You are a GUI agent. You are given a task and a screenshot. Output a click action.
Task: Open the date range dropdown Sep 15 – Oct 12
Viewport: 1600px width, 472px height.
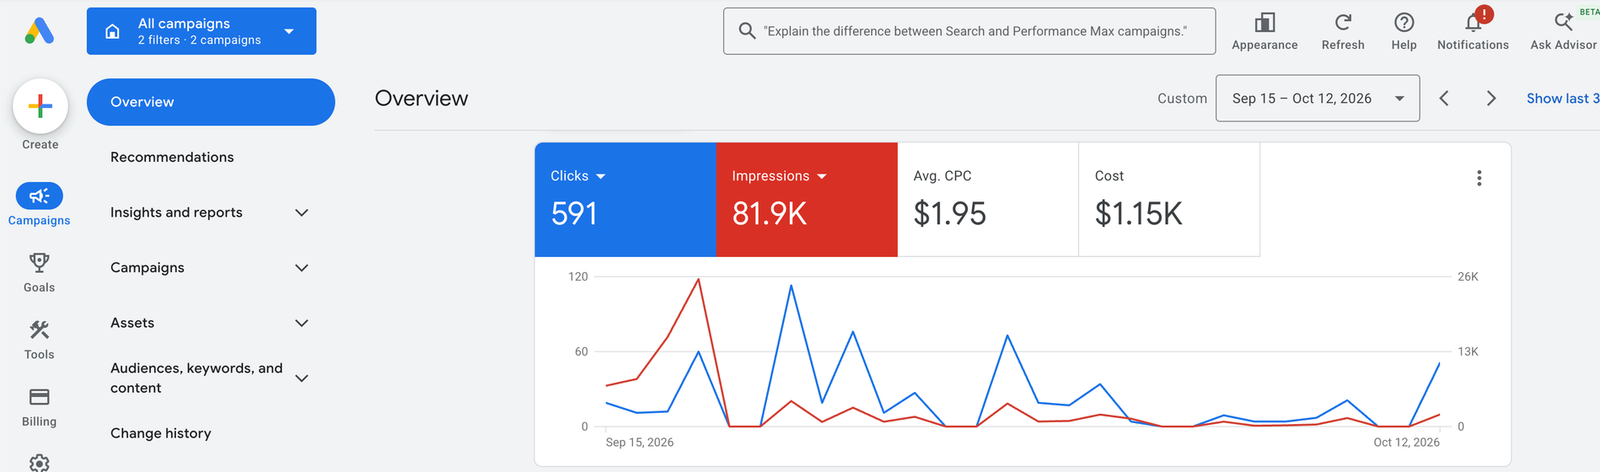coord(1317,98)
